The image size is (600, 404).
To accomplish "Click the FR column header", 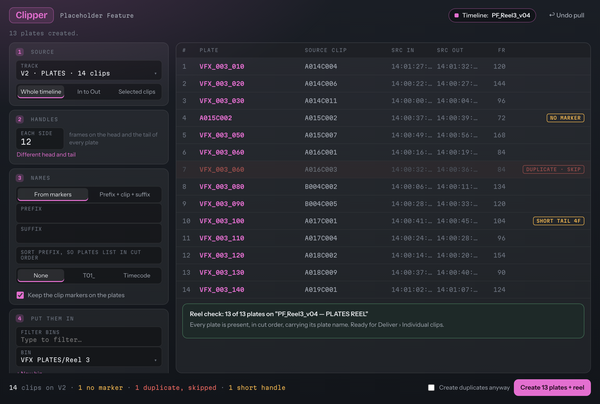I will click(x=501, y=50).
